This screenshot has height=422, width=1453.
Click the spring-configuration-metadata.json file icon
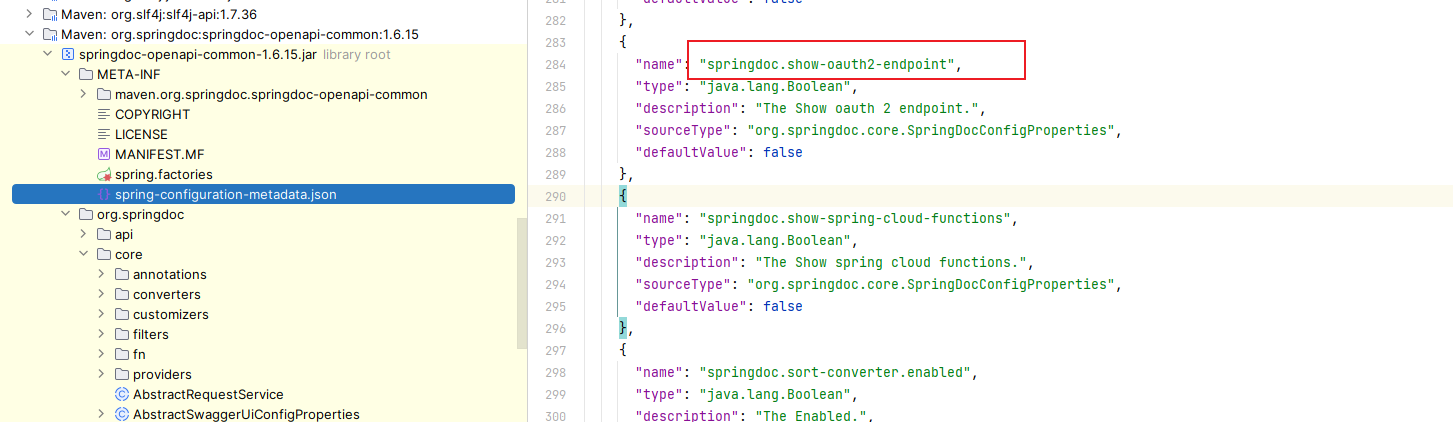pyautogui.click(x=104, y=194)
